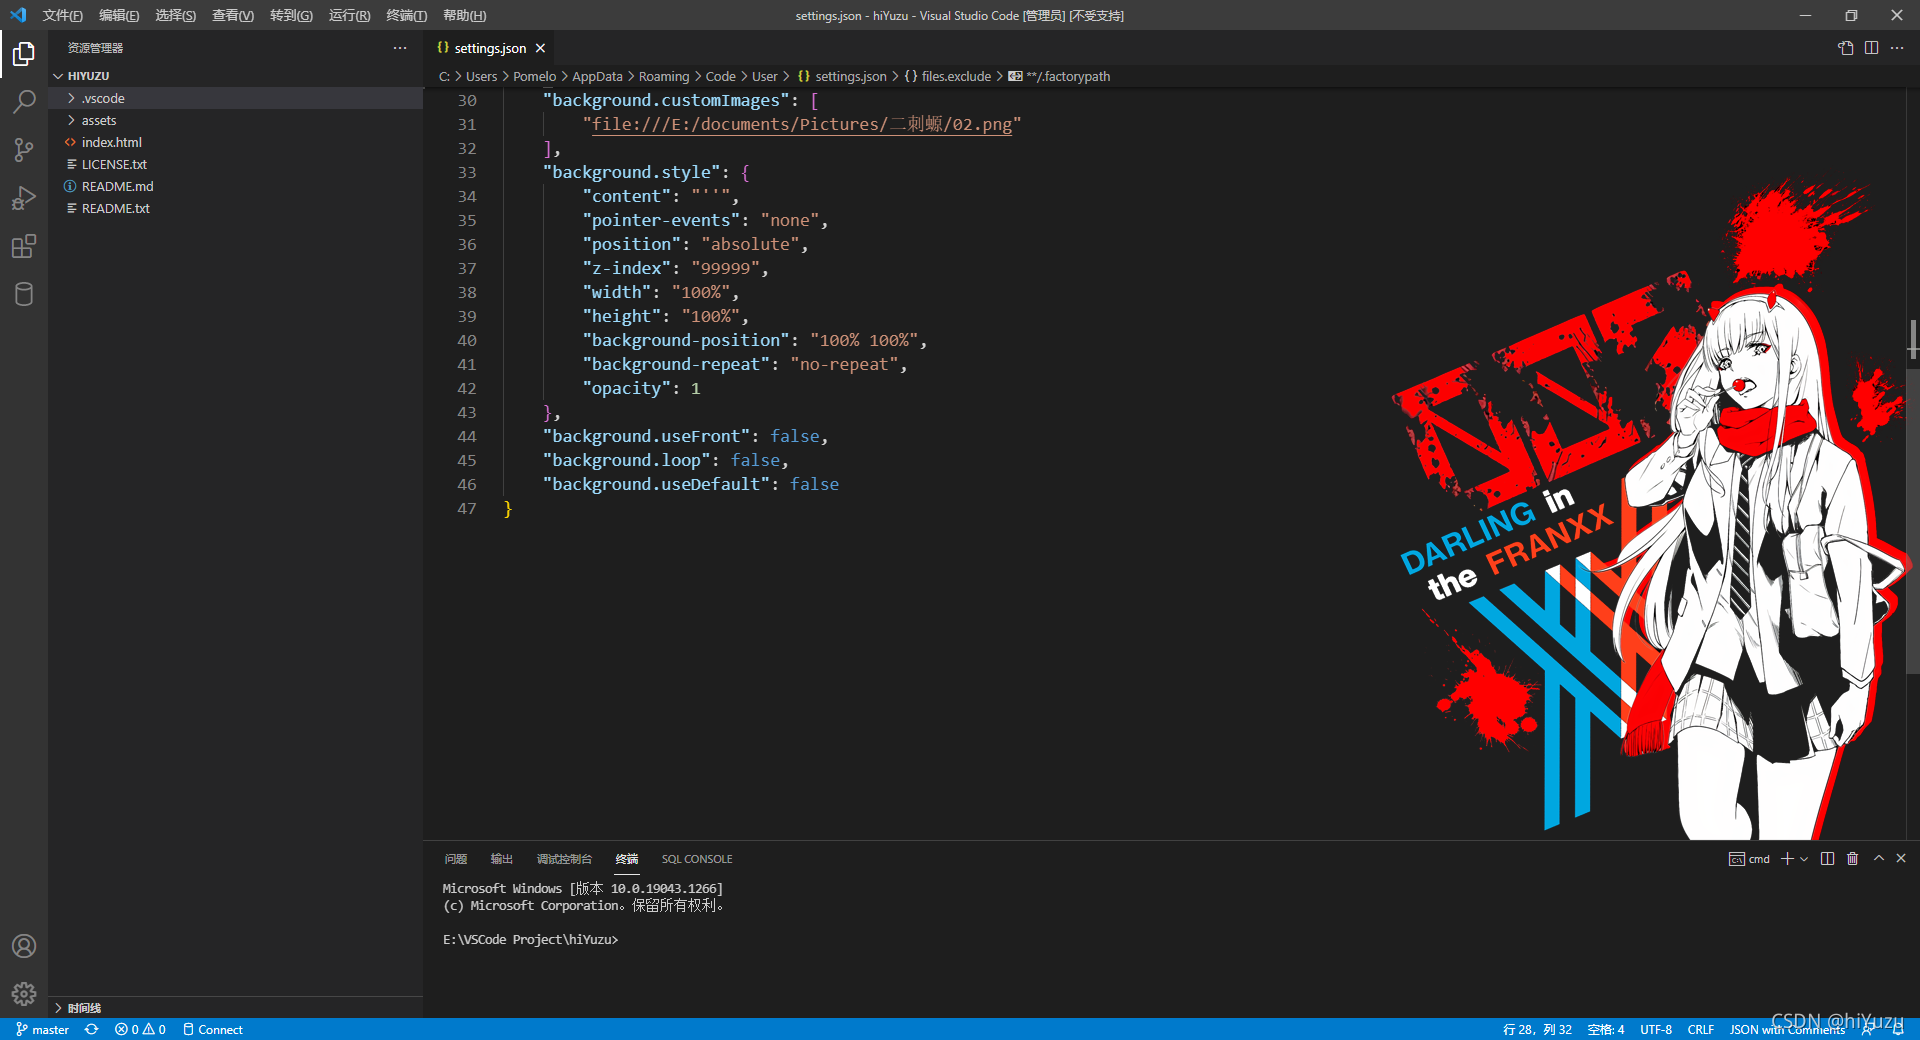Close the settings.json tab
Image resolution: width=1920 pixels, height=1040 pixels.
540,48
